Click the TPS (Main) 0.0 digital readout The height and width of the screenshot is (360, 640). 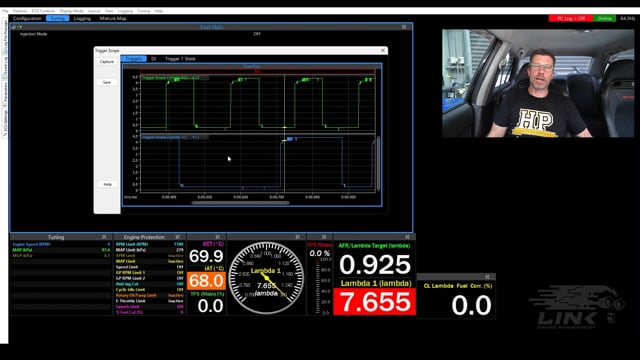click(x=211, y=306)
